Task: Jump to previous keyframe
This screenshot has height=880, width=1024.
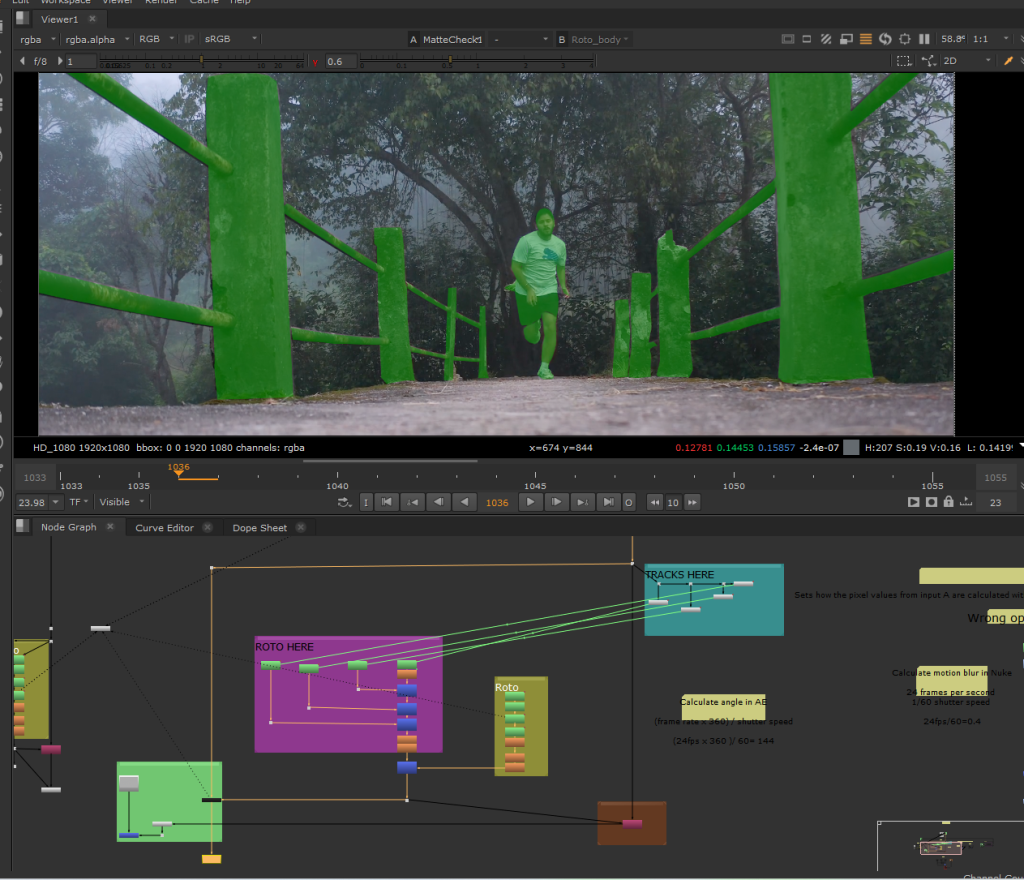Action: click(413, 502)
